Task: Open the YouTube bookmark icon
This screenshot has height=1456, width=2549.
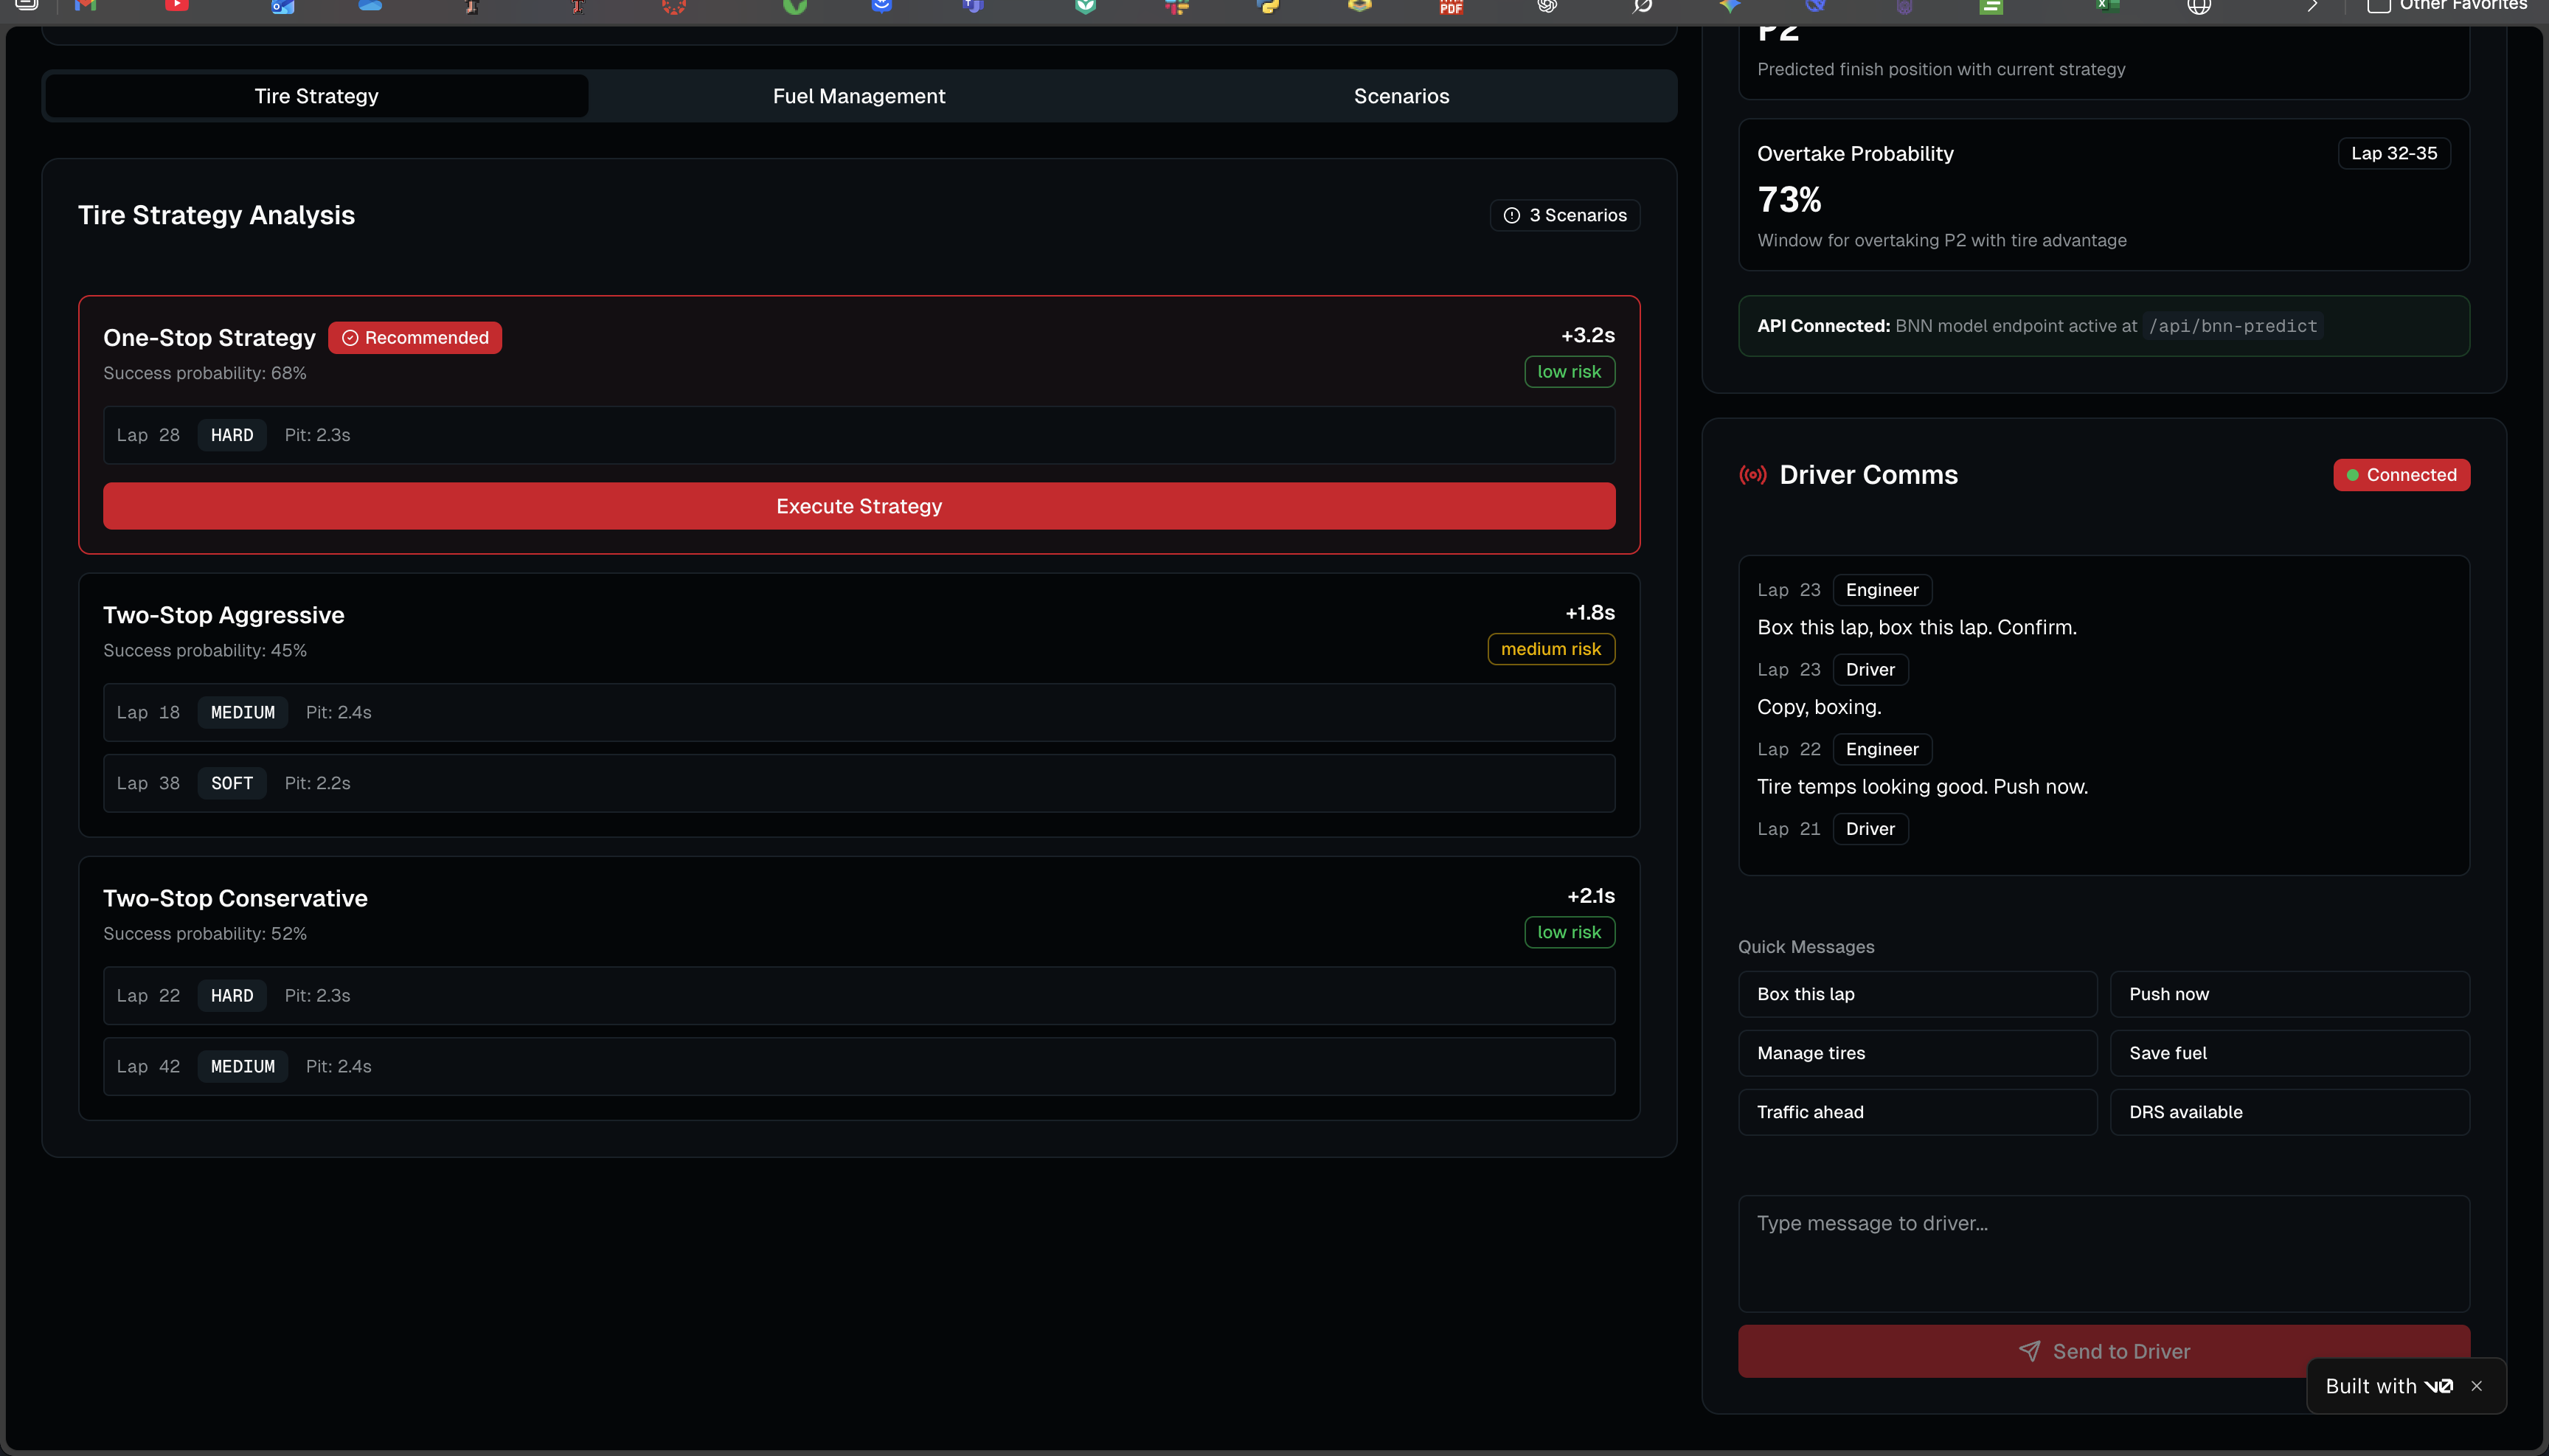Action: tap(177, 6)
